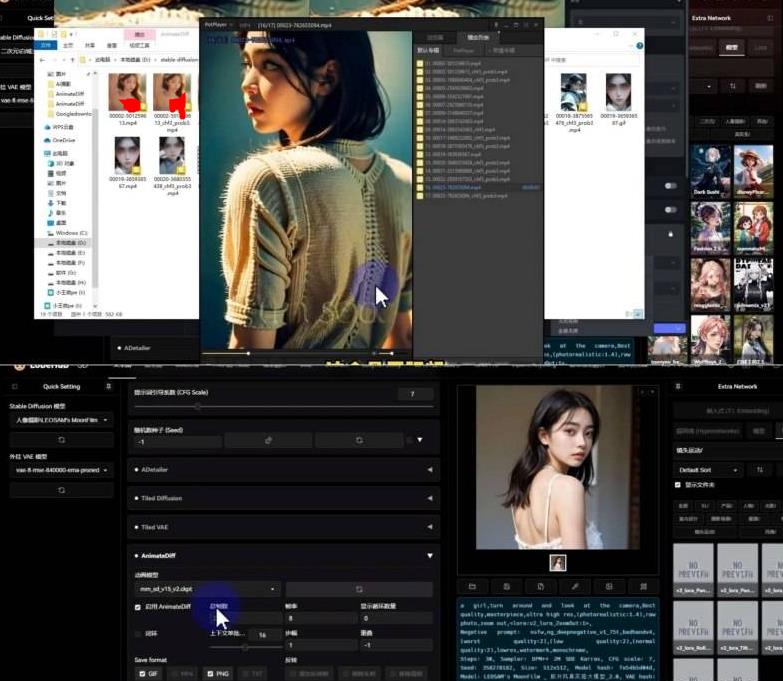Switch to the playlist tab in PotPlayer panel
The width and height of the screenshot is (783, 681).
click(478, 37)
